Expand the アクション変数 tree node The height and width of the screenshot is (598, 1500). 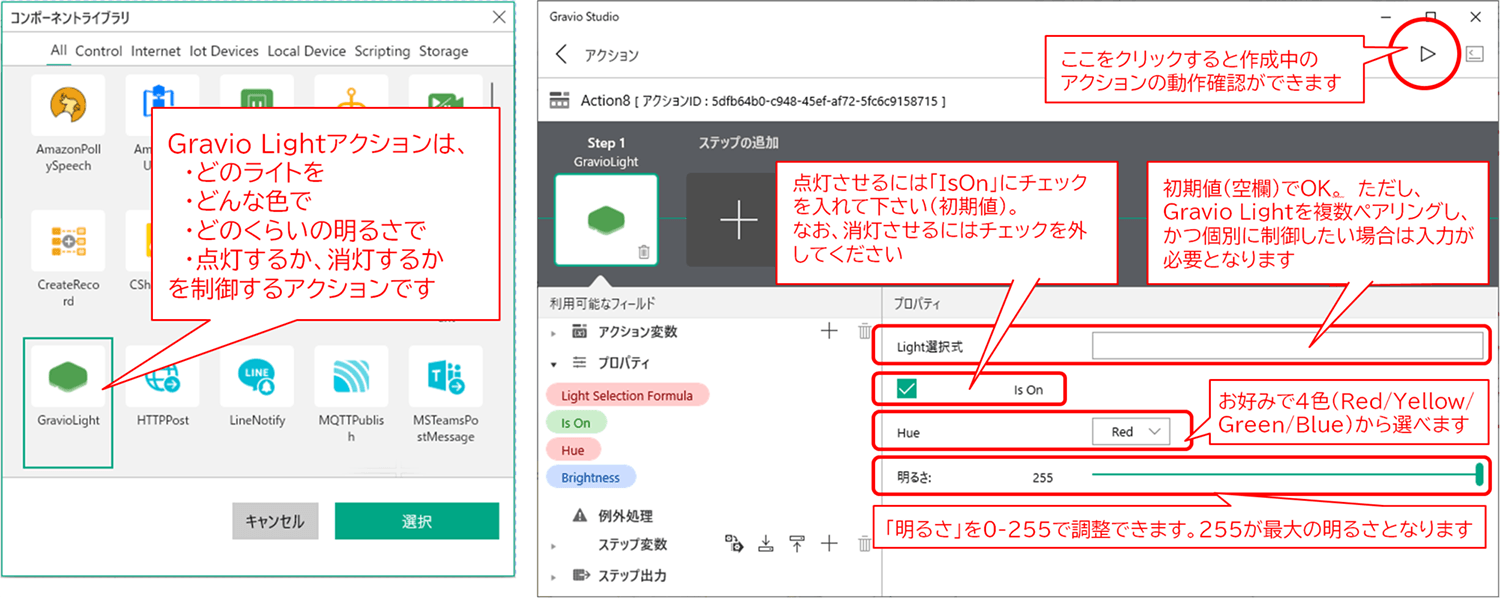point(554,332)
